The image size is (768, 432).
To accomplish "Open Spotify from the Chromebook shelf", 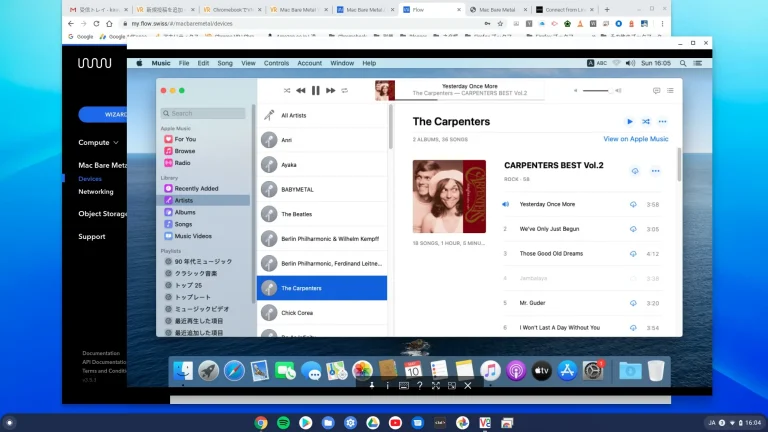I will tap(283, 422).
